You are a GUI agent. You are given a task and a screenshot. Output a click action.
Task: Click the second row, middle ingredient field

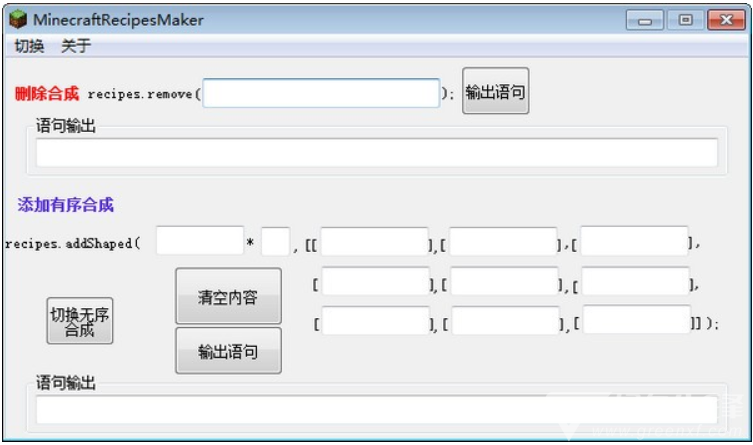pyautogui.click(x=505, y=281)
